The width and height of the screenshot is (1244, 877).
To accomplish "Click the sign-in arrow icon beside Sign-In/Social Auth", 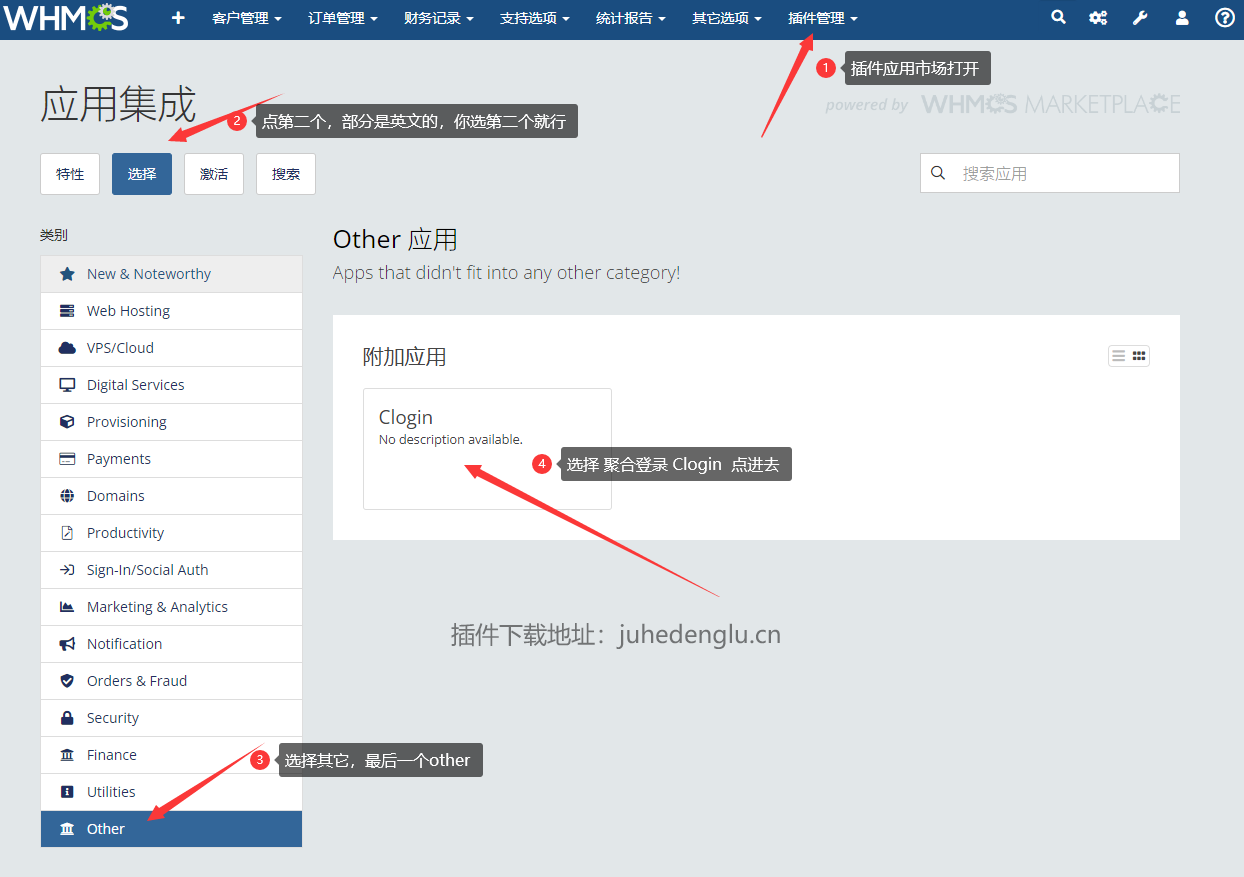I will [x=67, y=570].
